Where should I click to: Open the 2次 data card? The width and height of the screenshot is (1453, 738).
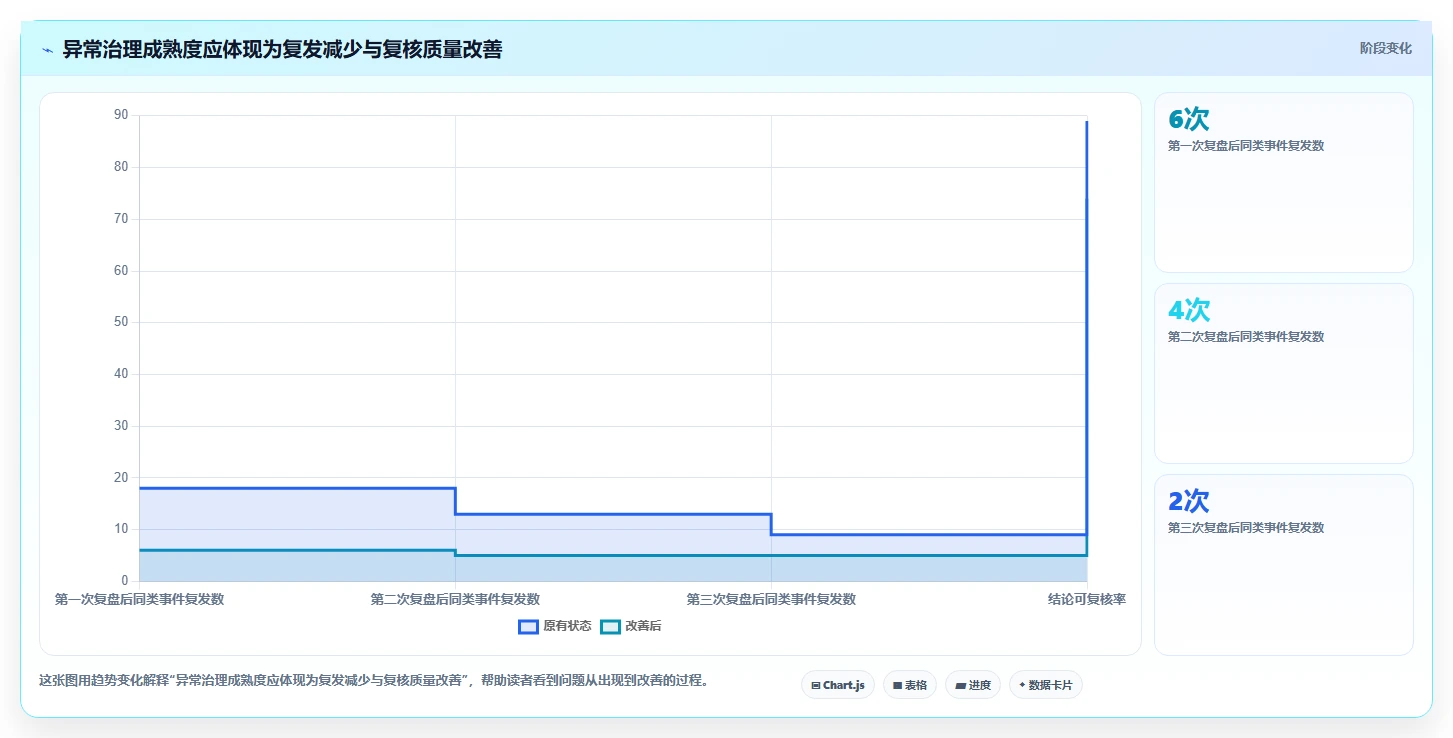pyautogui.click(x=1284, y=565)
